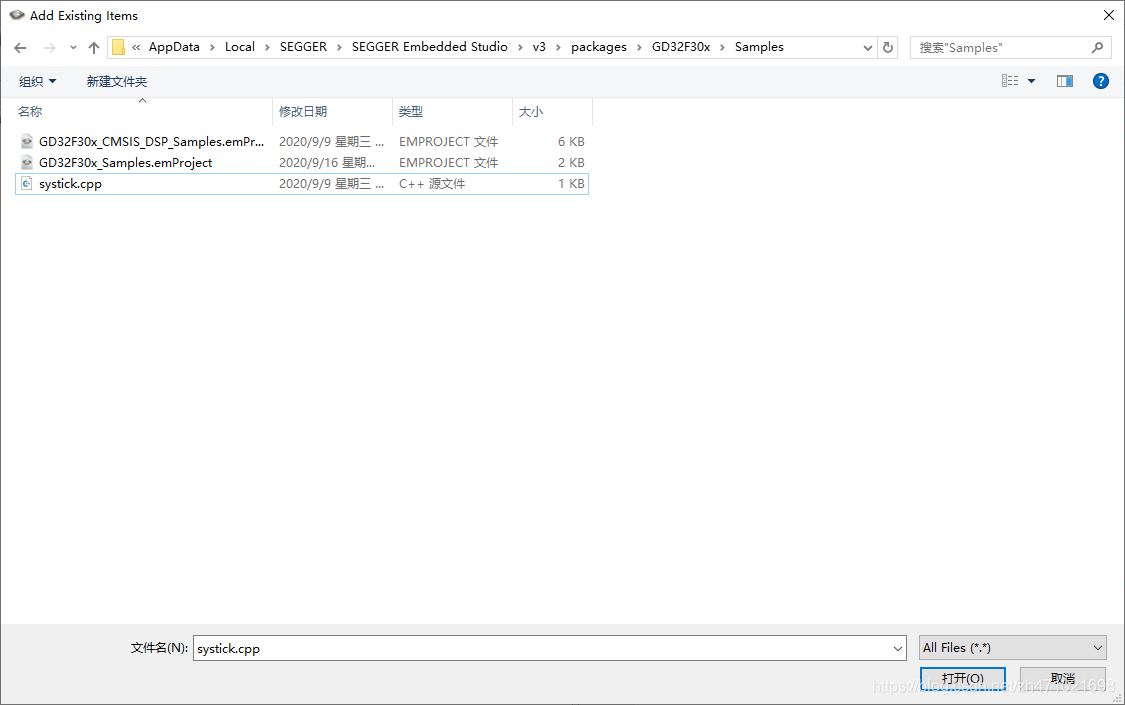The width and height of the screenshot is (1125, 705).
Task: Create a new folder with 新建文件夹
Action: 117,82
